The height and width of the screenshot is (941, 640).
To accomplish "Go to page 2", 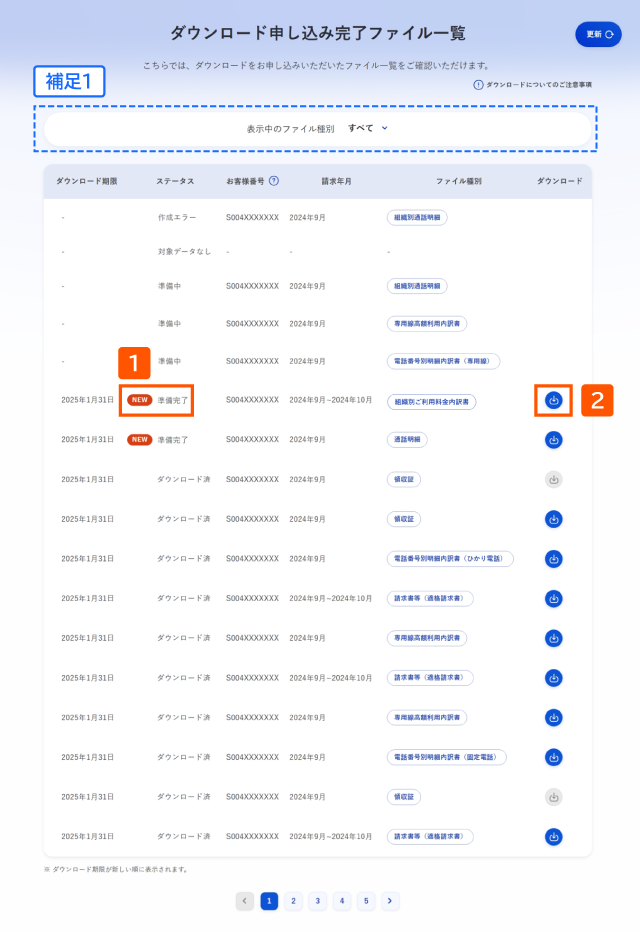I will coord(293,901).
